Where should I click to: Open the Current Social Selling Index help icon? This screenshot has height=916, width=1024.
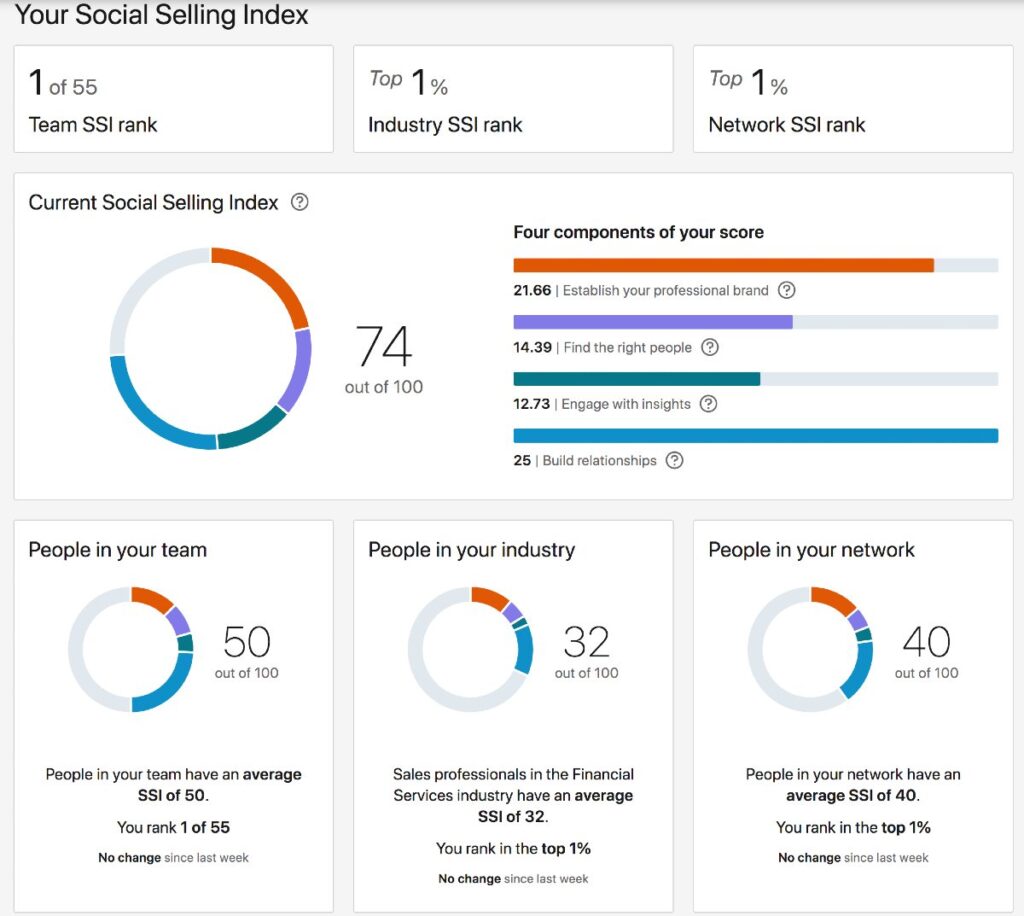click(x=299, y=202)
